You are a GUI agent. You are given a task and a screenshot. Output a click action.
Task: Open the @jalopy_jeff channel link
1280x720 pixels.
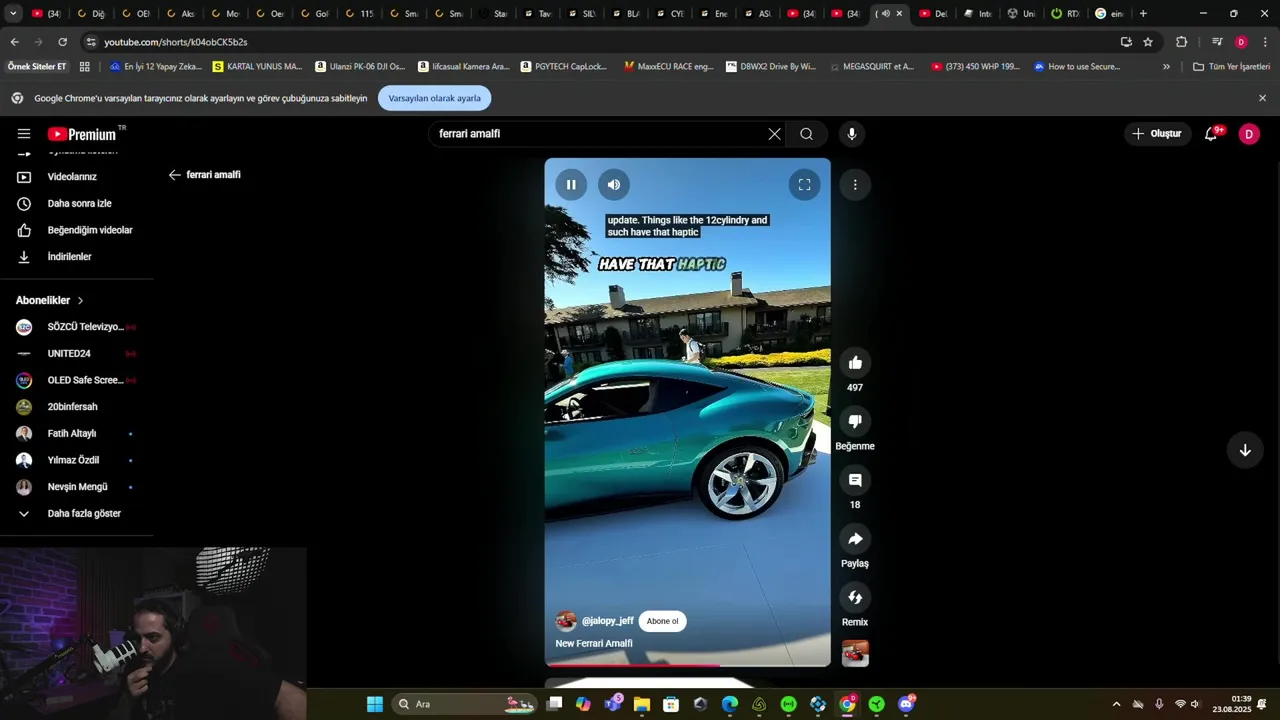[x=608, y=621]
